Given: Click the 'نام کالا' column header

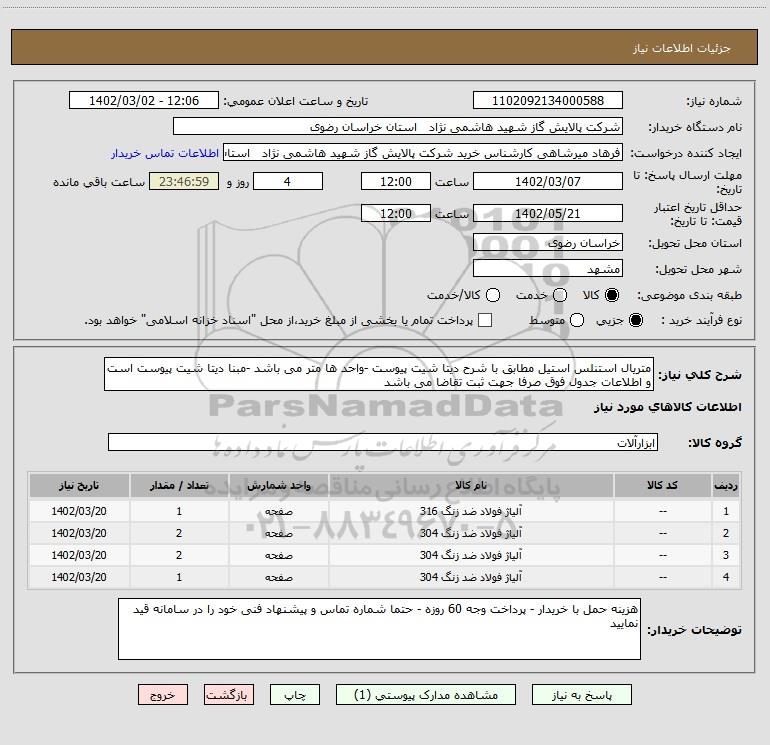Looking at the screenshot, I should coord(471,485).
